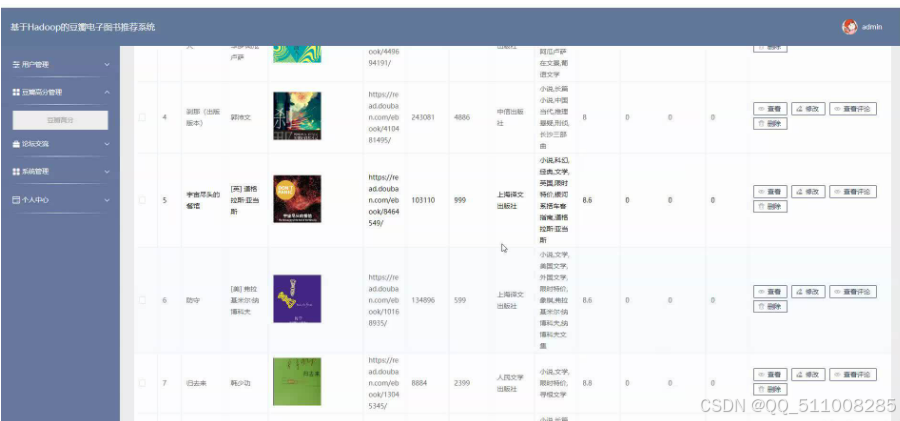Click the 个人中心 sidebar icon

tap(16, 200)
